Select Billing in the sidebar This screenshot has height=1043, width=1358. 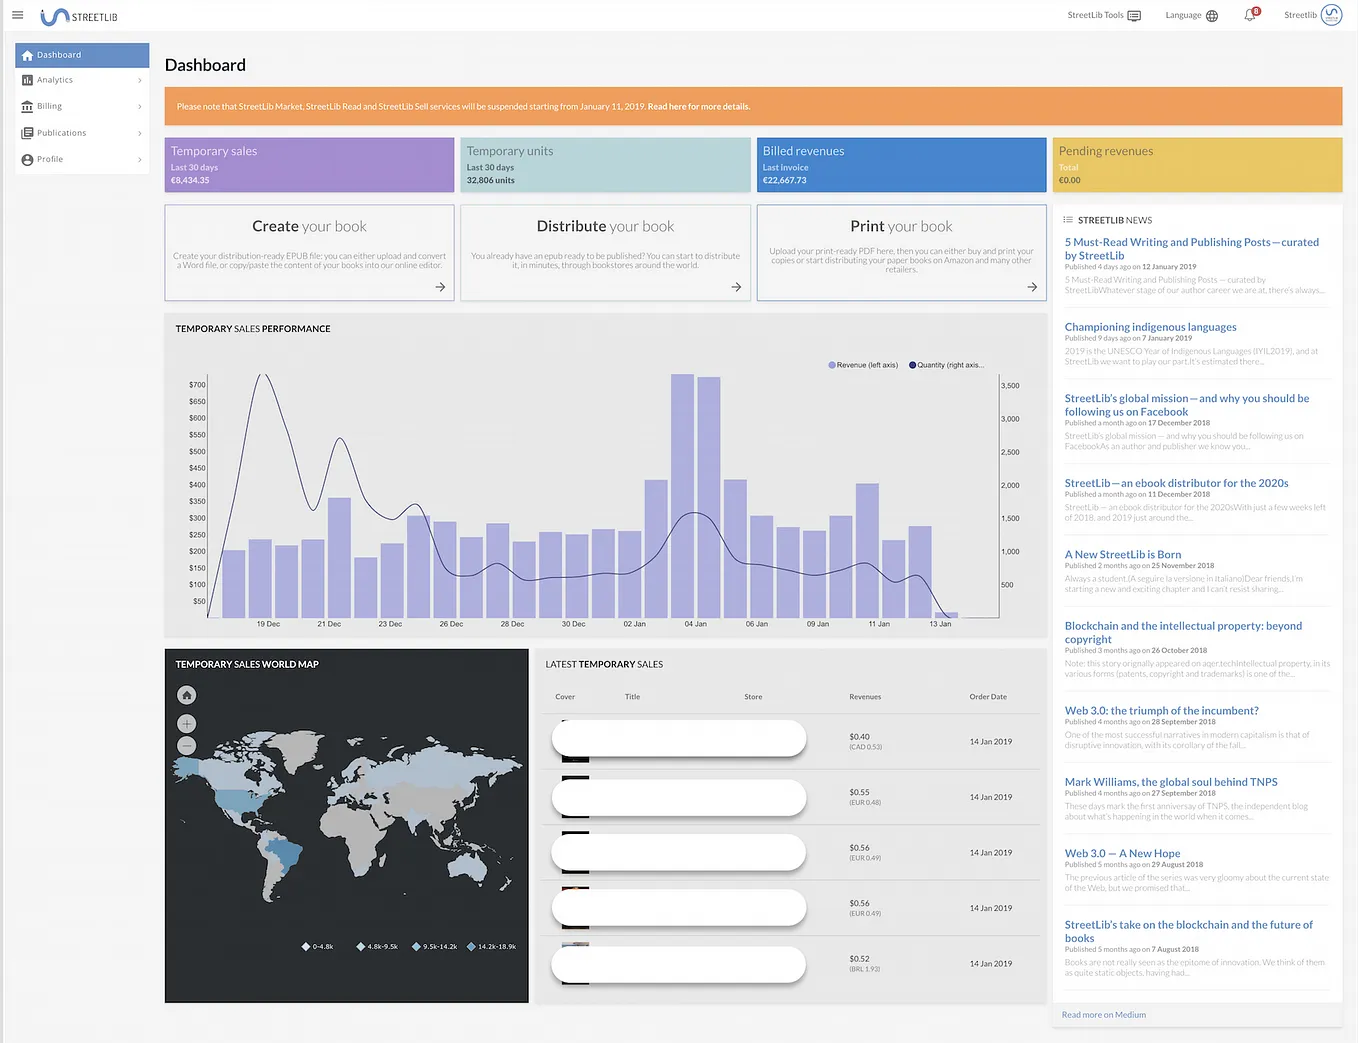pyautogui.click(x=82, y=106)
